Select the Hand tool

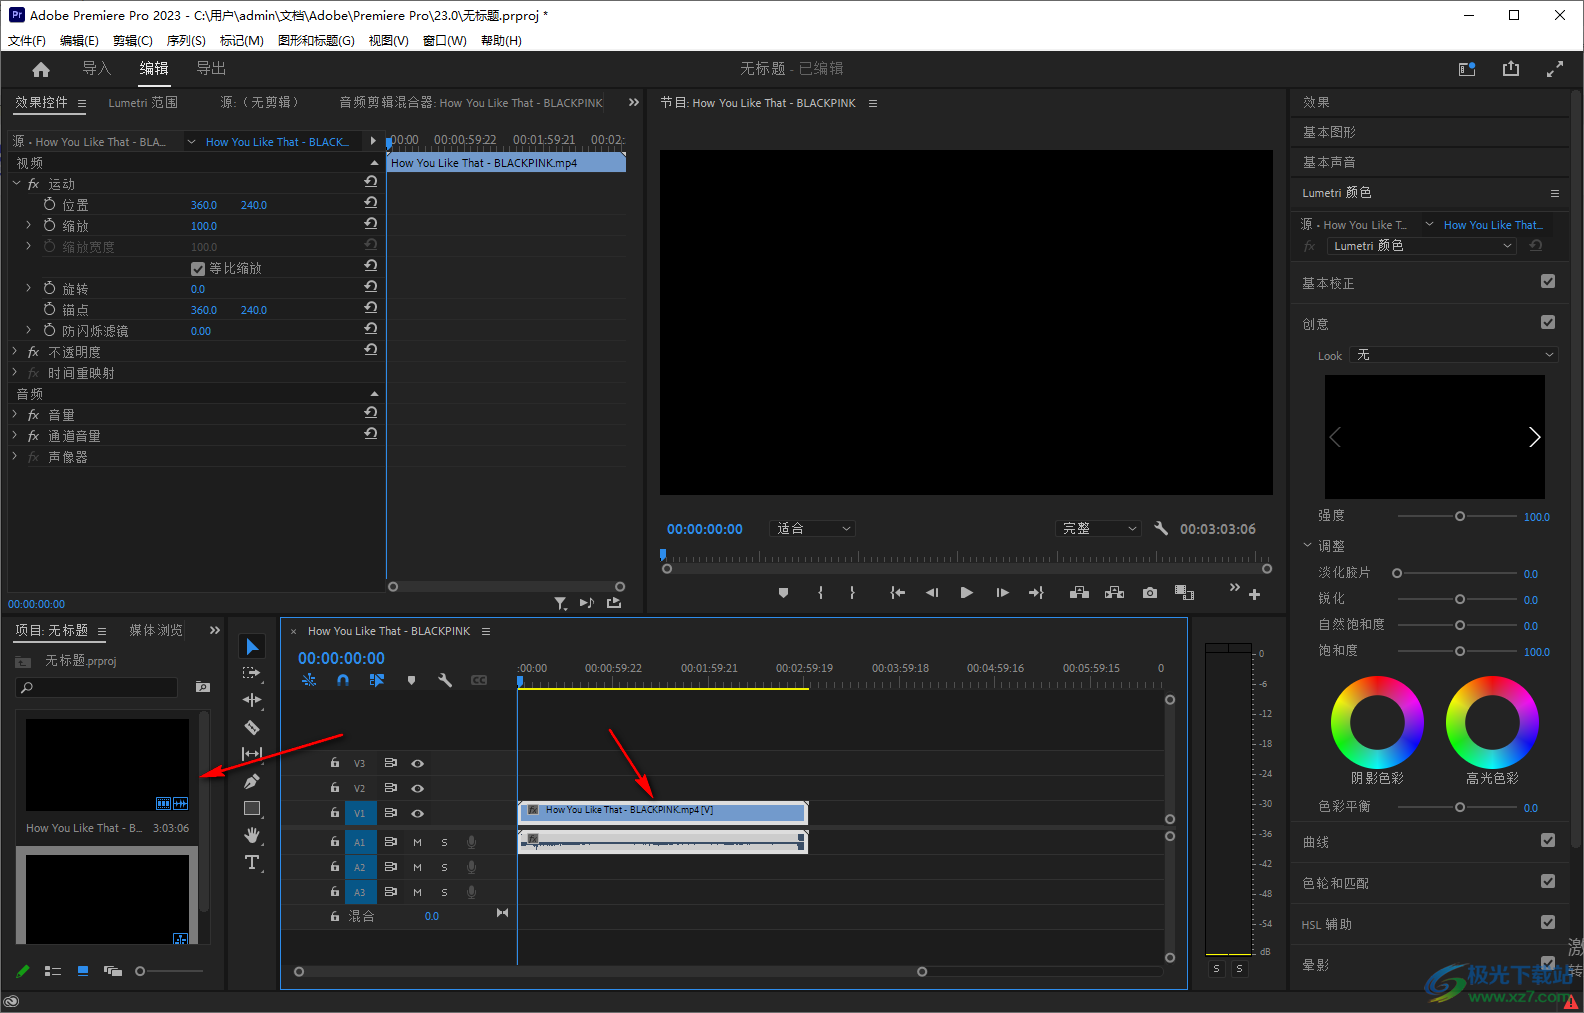click(x=252, y=835)
